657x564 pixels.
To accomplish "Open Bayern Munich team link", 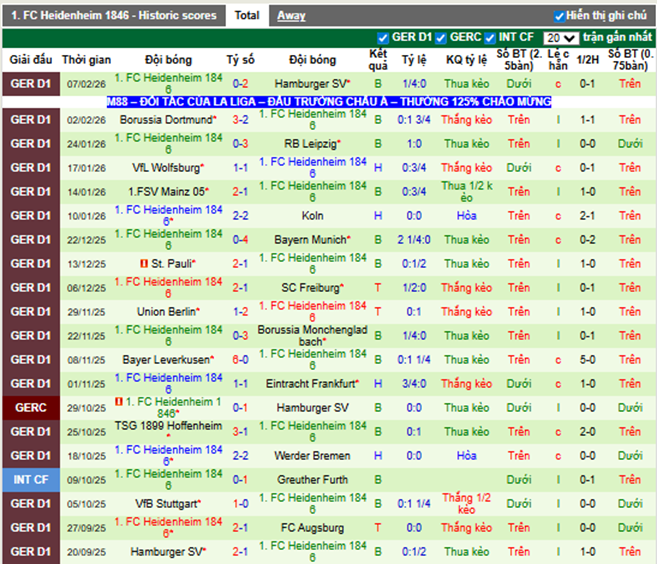I will (x=310, y=240).
